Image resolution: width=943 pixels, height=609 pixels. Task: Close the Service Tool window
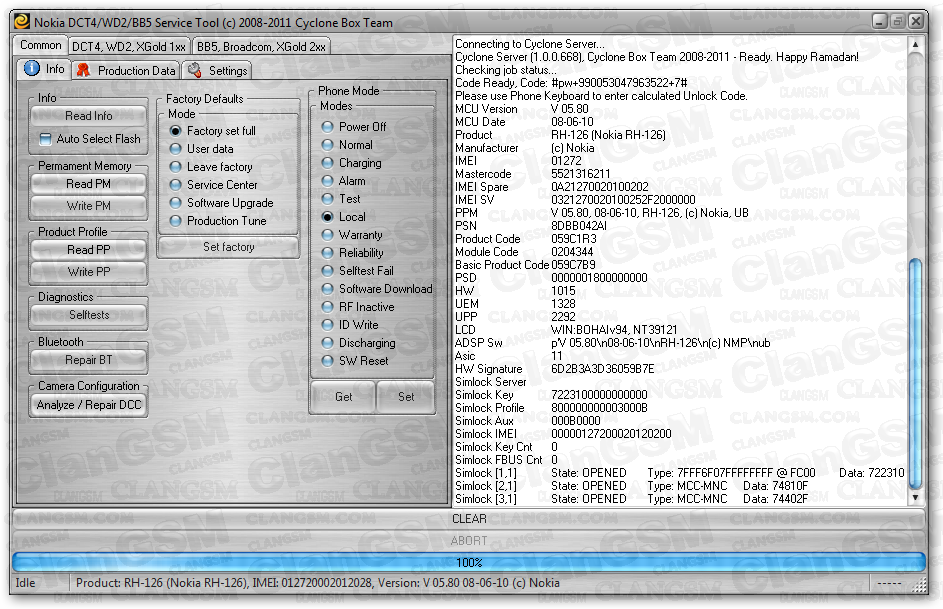pyautogui.click(x=916, y=22)
